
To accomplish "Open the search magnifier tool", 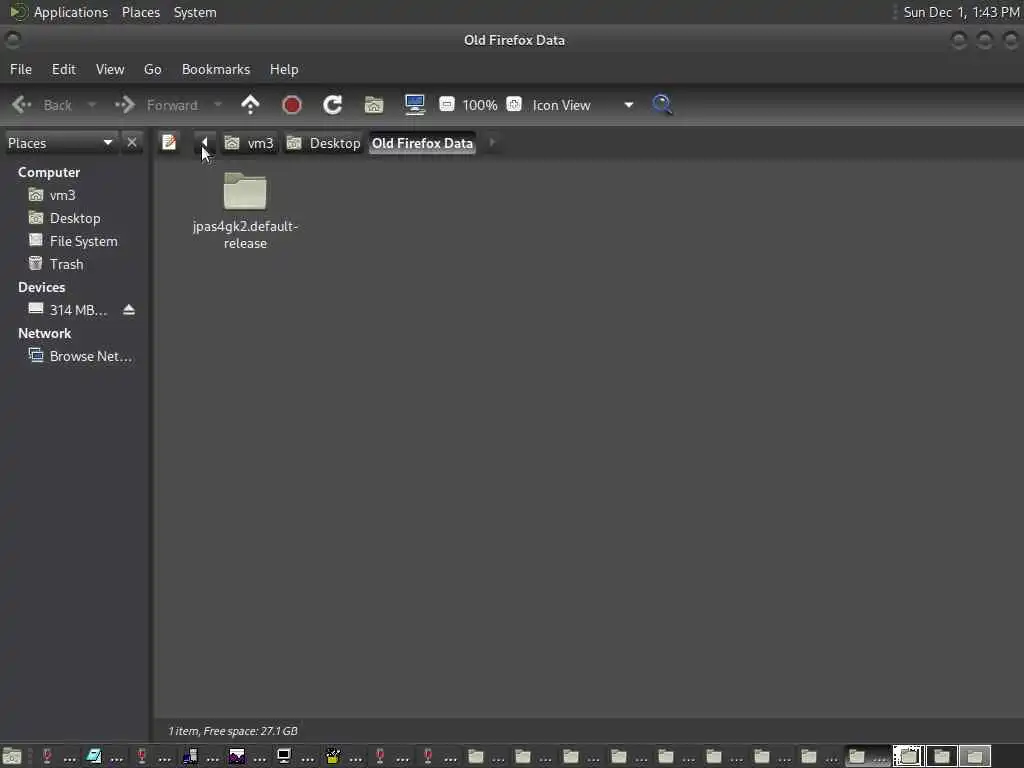I will (662, 104).
